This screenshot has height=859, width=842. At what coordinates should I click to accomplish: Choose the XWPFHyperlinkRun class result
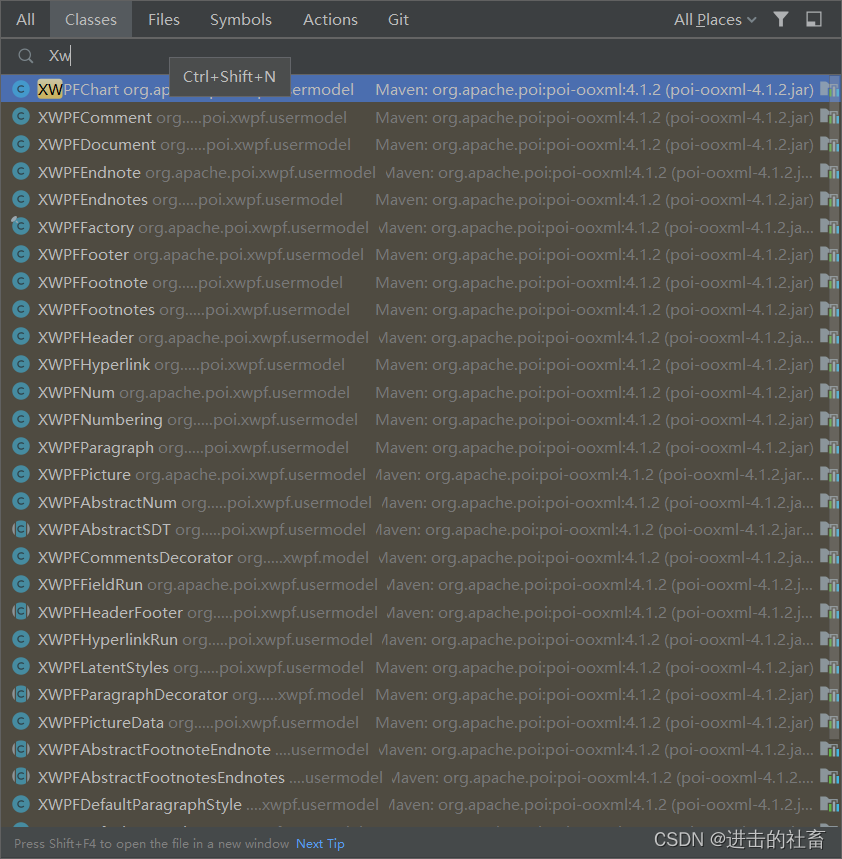[x=421, y=639]
